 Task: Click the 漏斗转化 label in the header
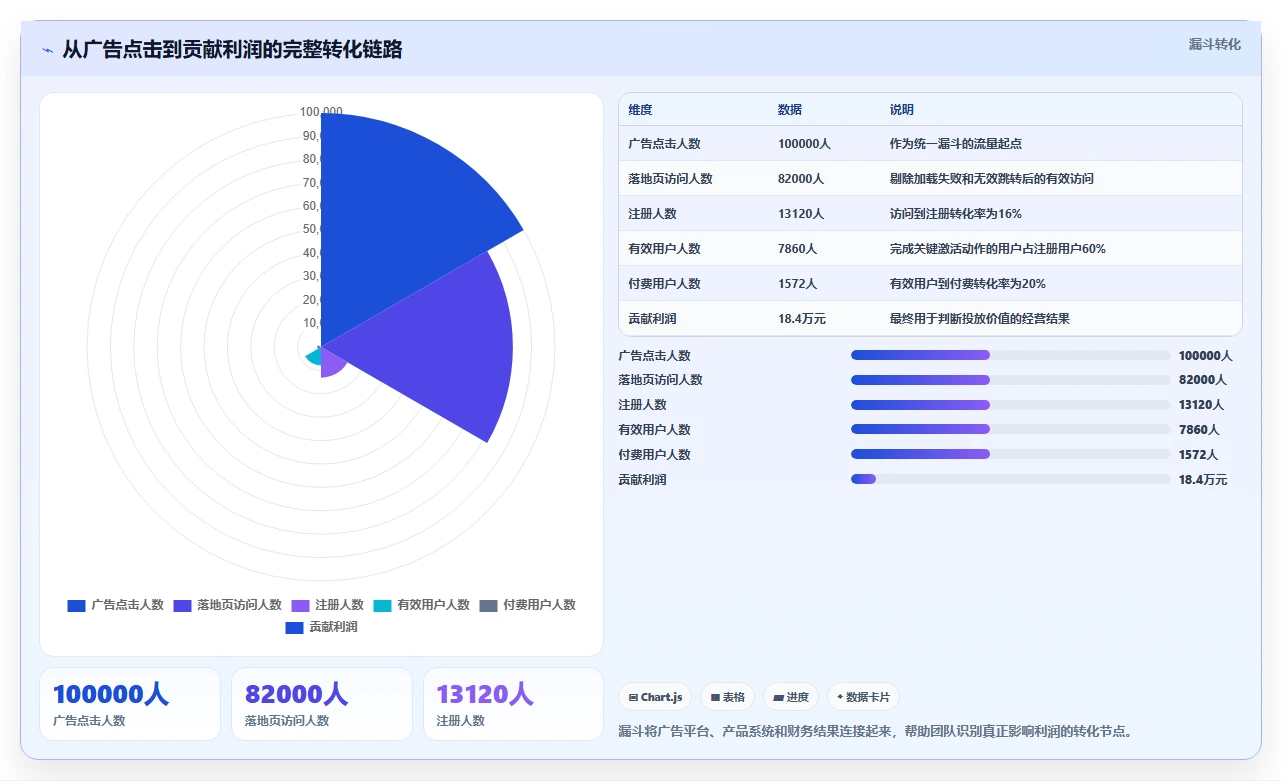1214,44
